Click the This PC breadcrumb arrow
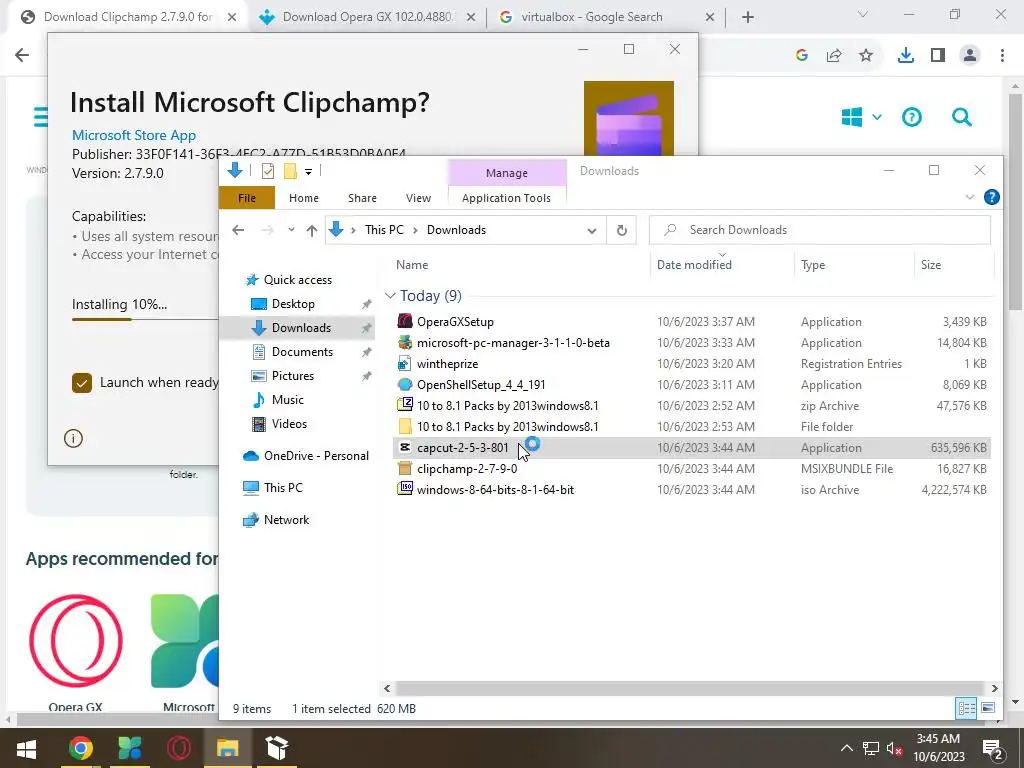The image size is (1024, 768). pos(415,230)
